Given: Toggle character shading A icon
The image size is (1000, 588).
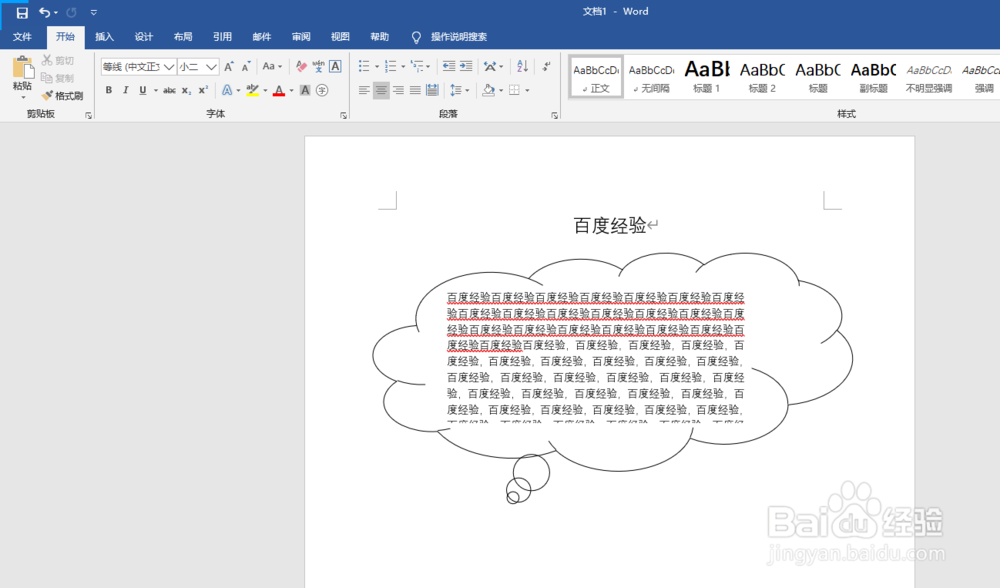Looking at the screenshot, I should point(305,91).
